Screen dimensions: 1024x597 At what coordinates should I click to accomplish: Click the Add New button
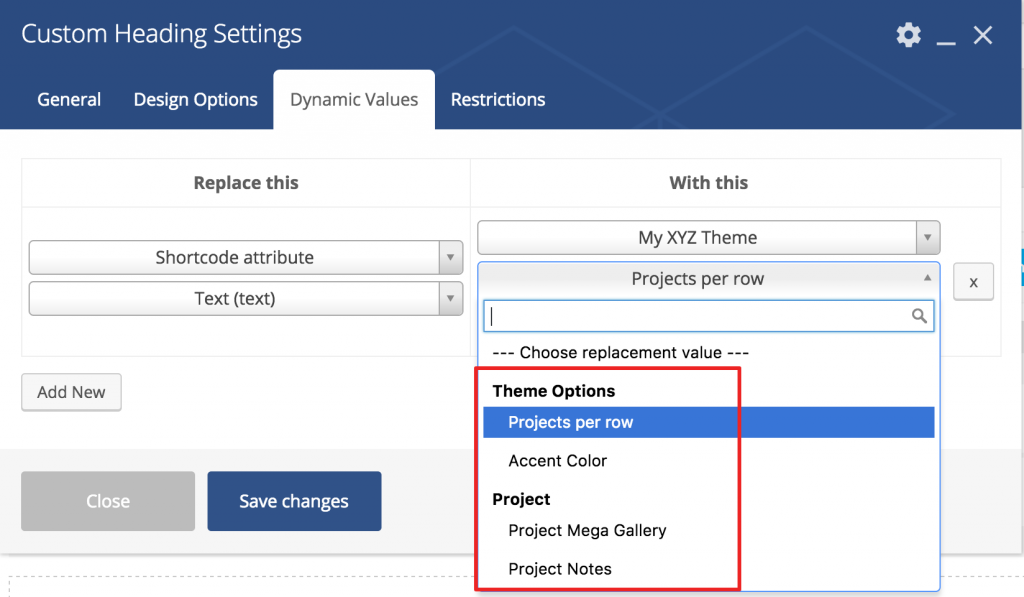pos(71,392)
